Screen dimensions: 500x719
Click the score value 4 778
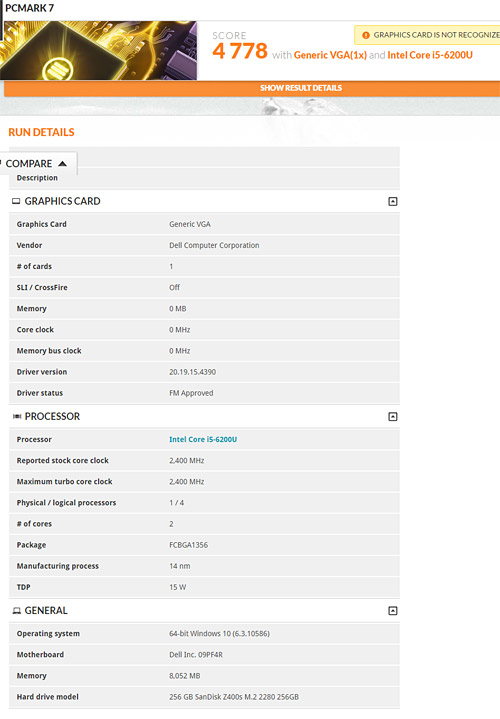[240, 51]
